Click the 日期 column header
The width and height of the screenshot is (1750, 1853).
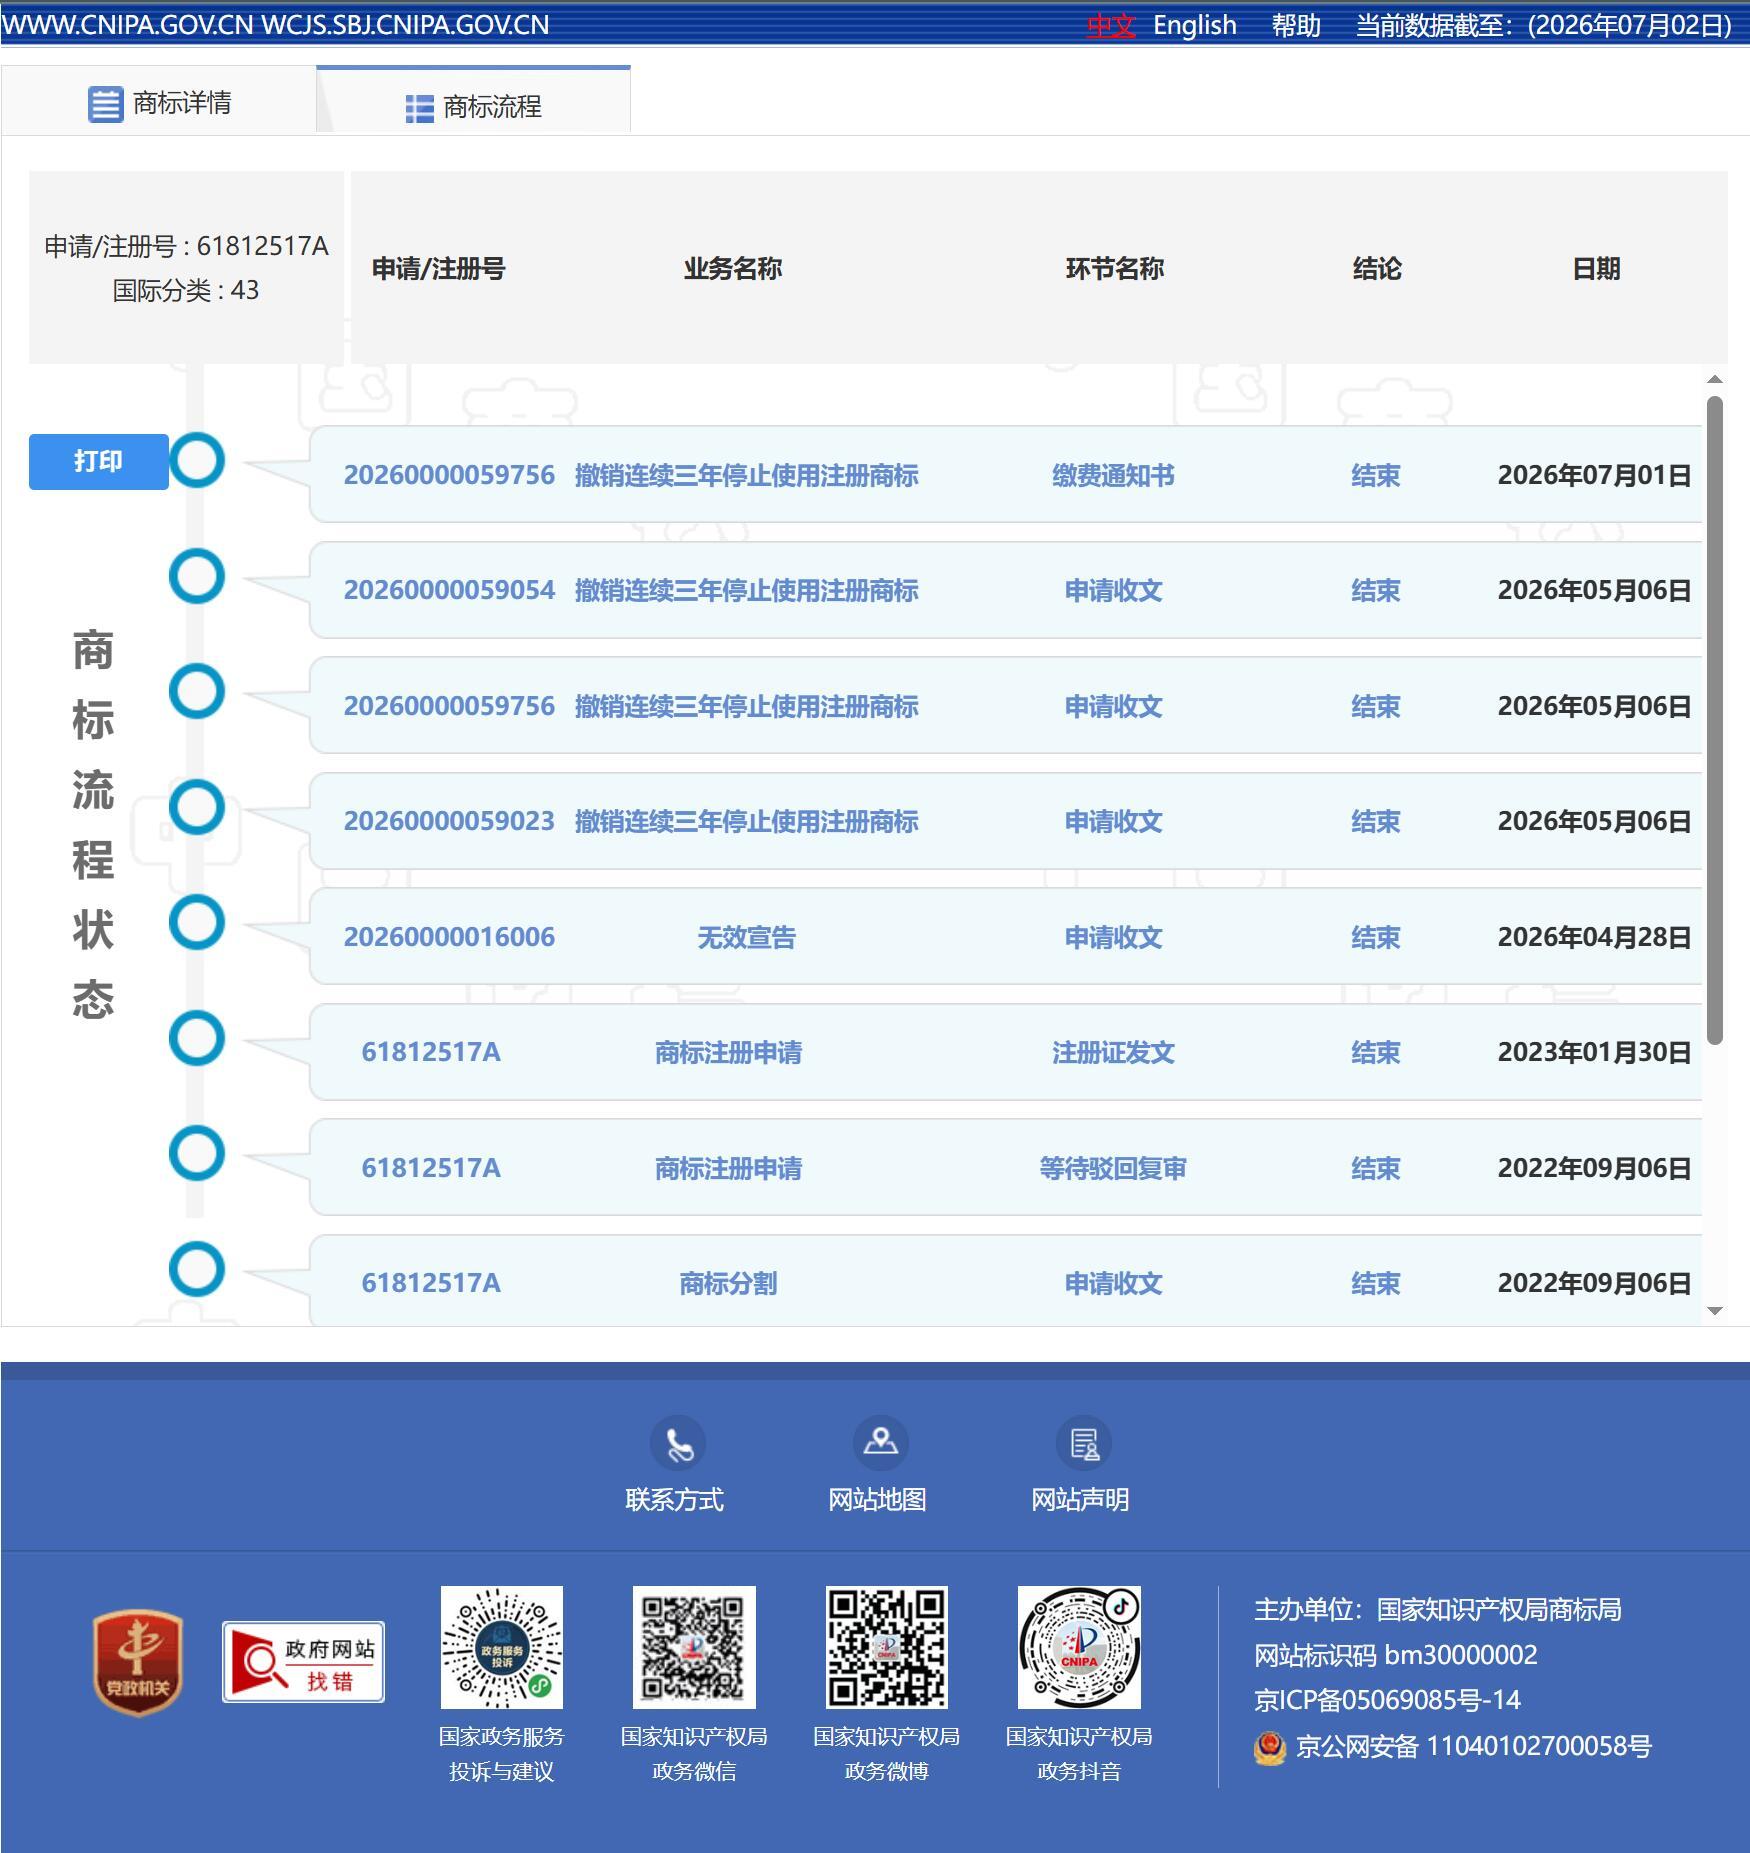[1596, 268]
